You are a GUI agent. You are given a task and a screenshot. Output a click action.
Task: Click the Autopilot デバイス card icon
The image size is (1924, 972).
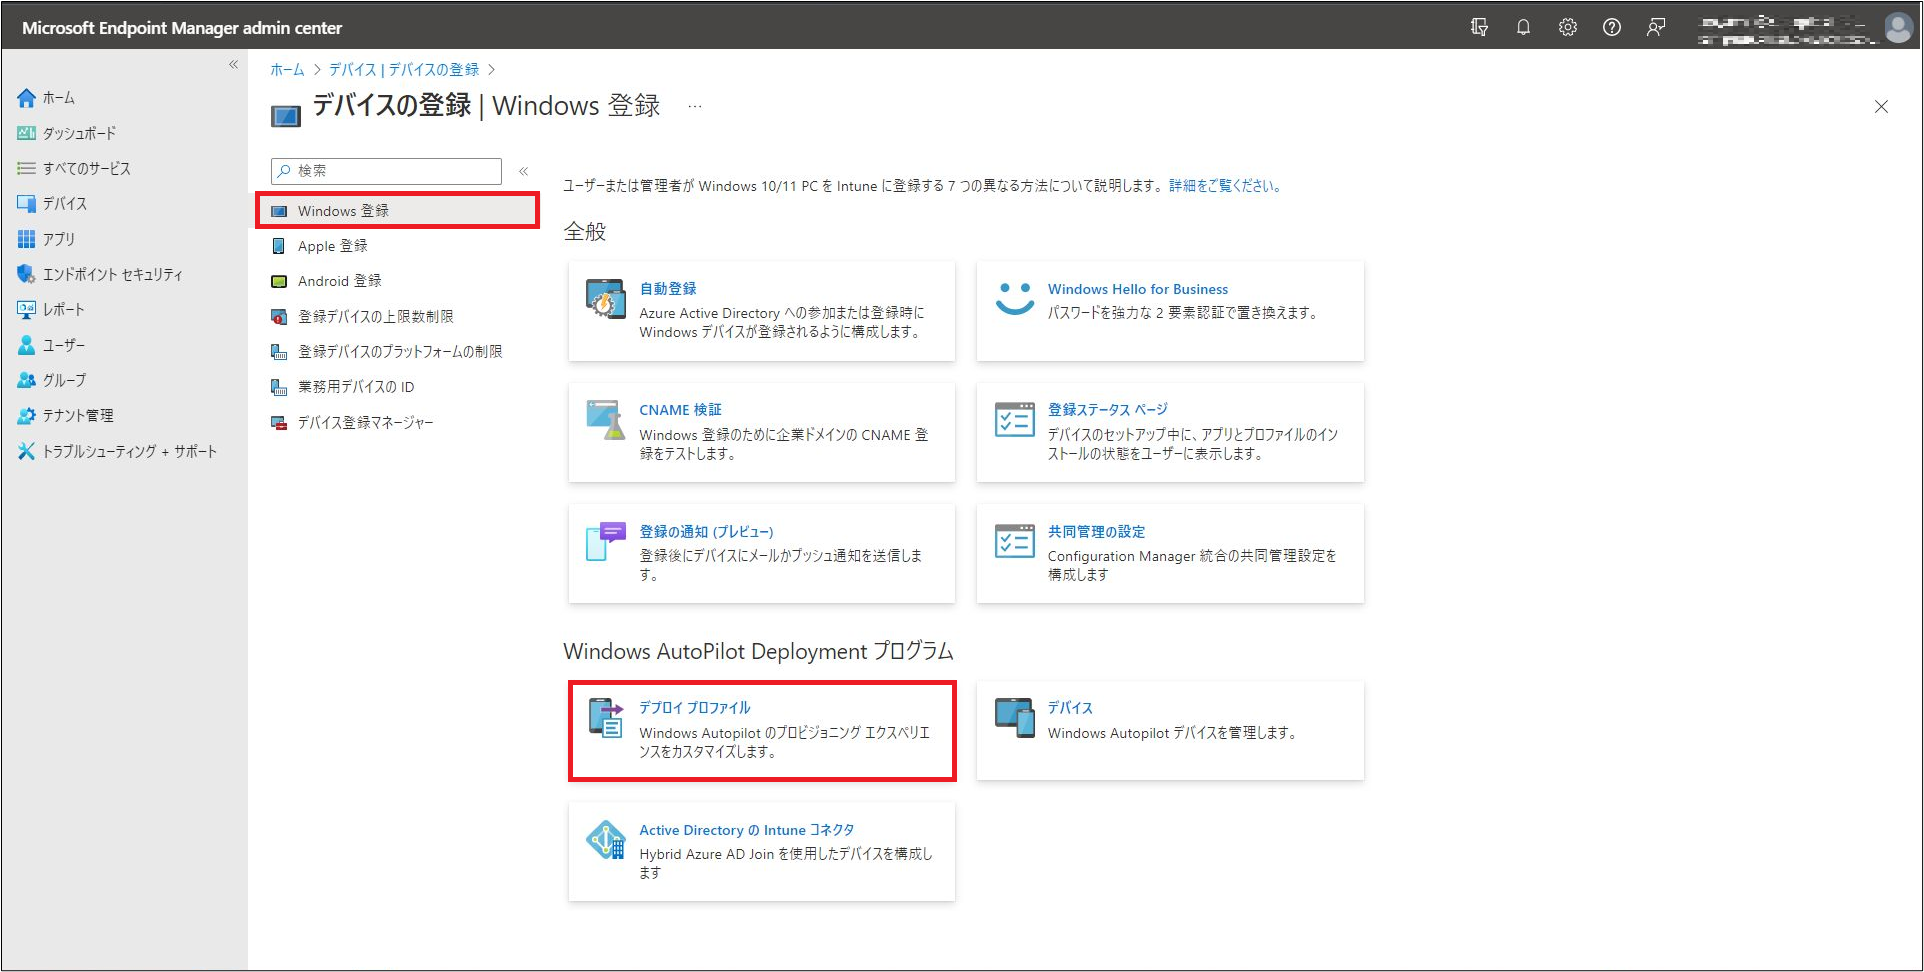[x=1015, y=718]
